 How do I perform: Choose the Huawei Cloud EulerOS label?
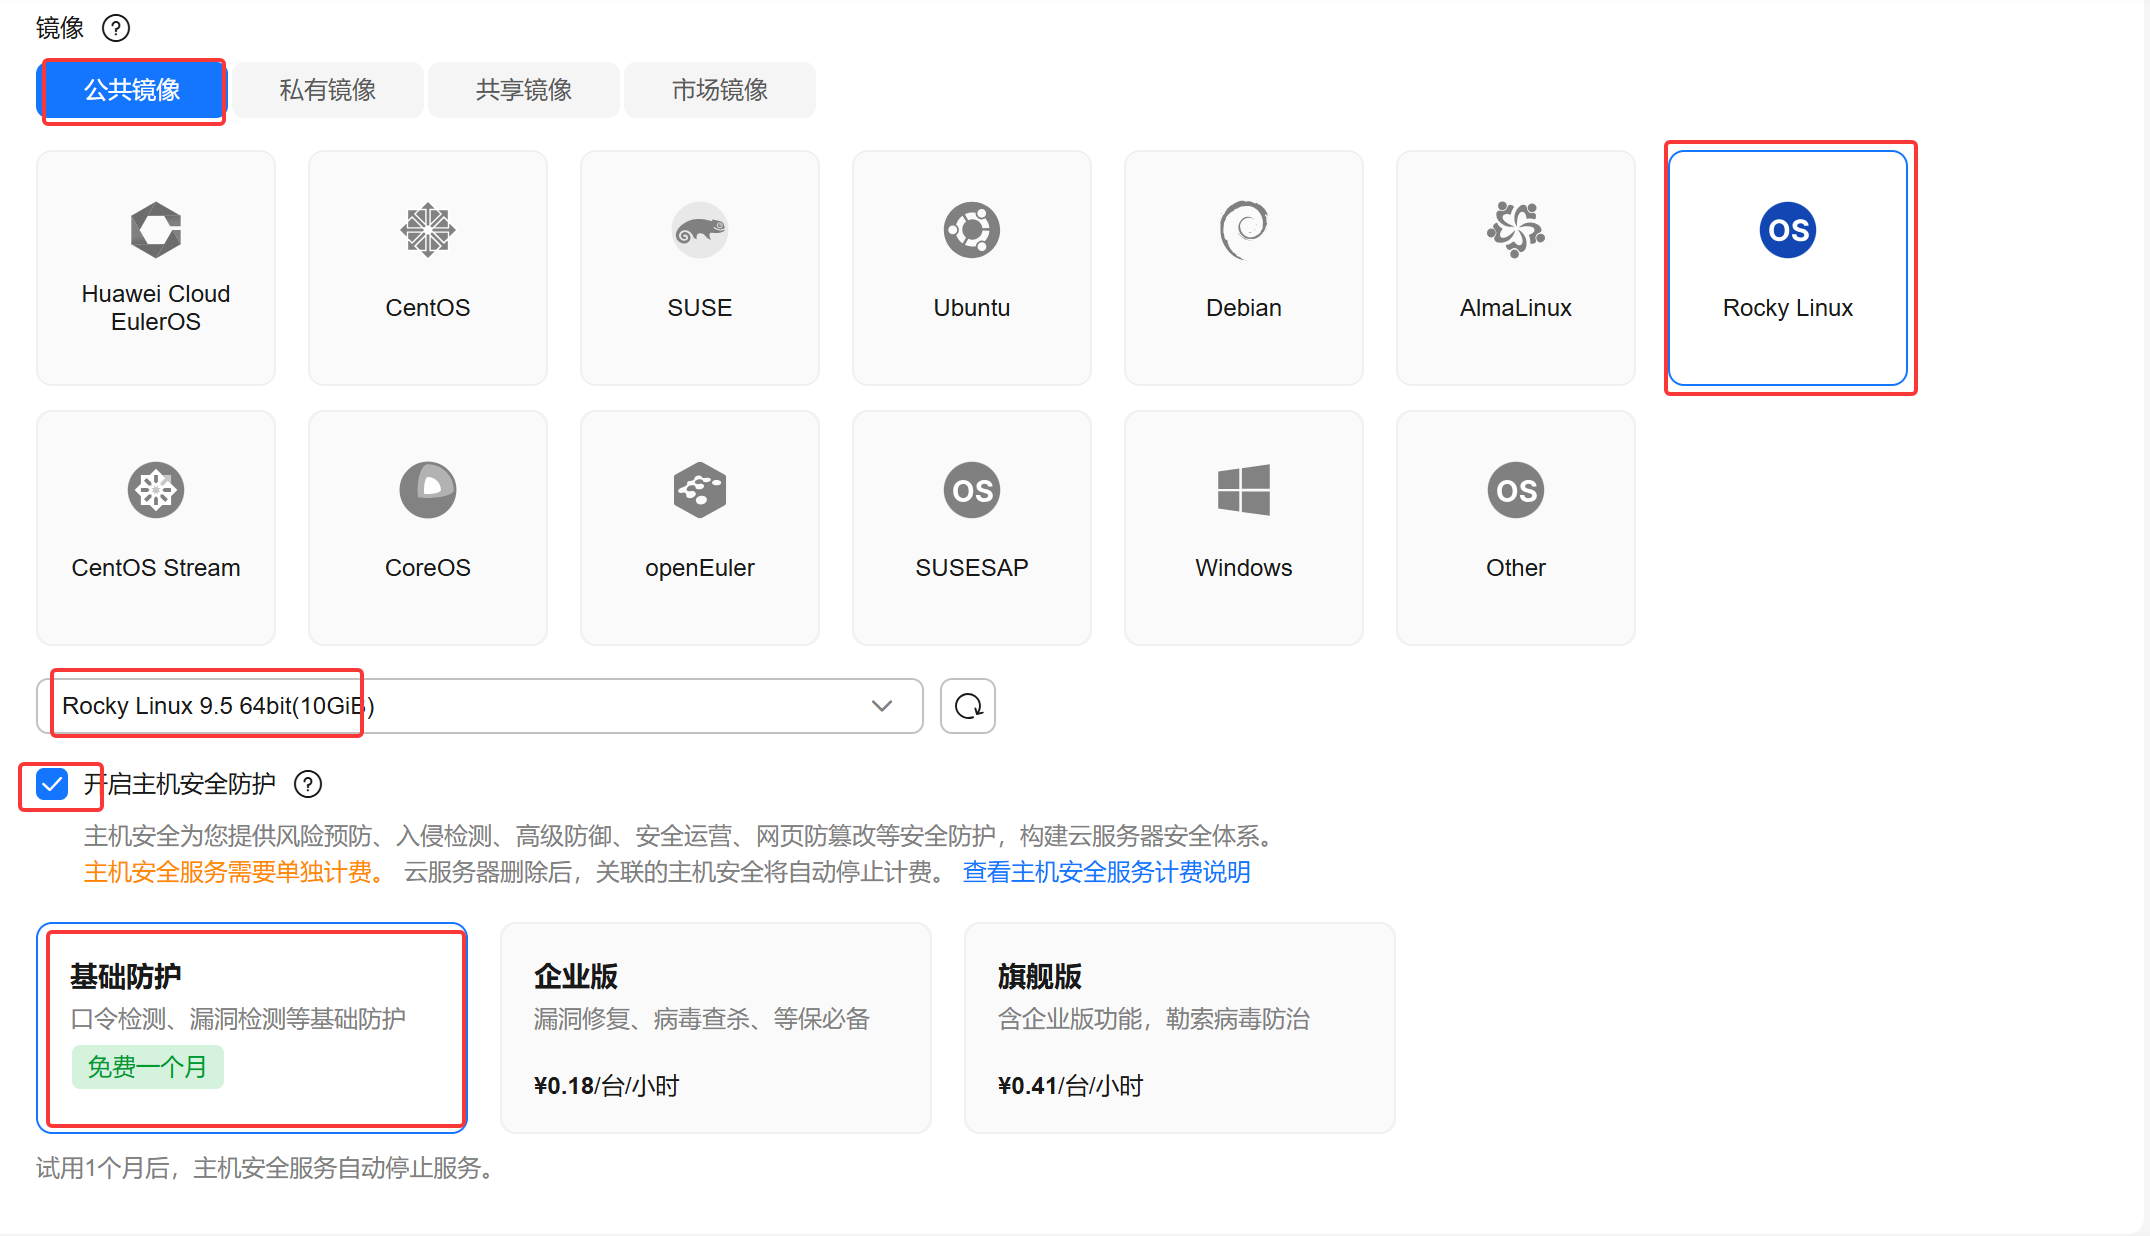(156, 308)
